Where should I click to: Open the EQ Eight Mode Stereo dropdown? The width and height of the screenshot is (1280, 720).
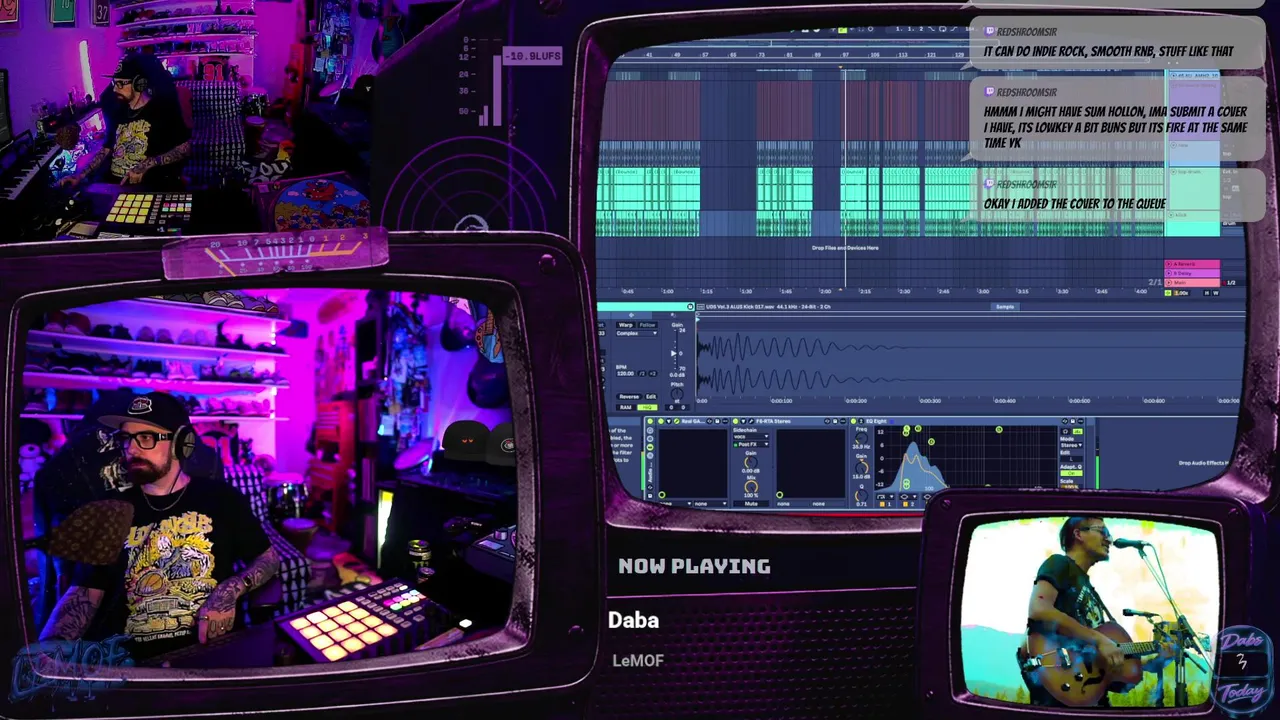click(1071, 445)
